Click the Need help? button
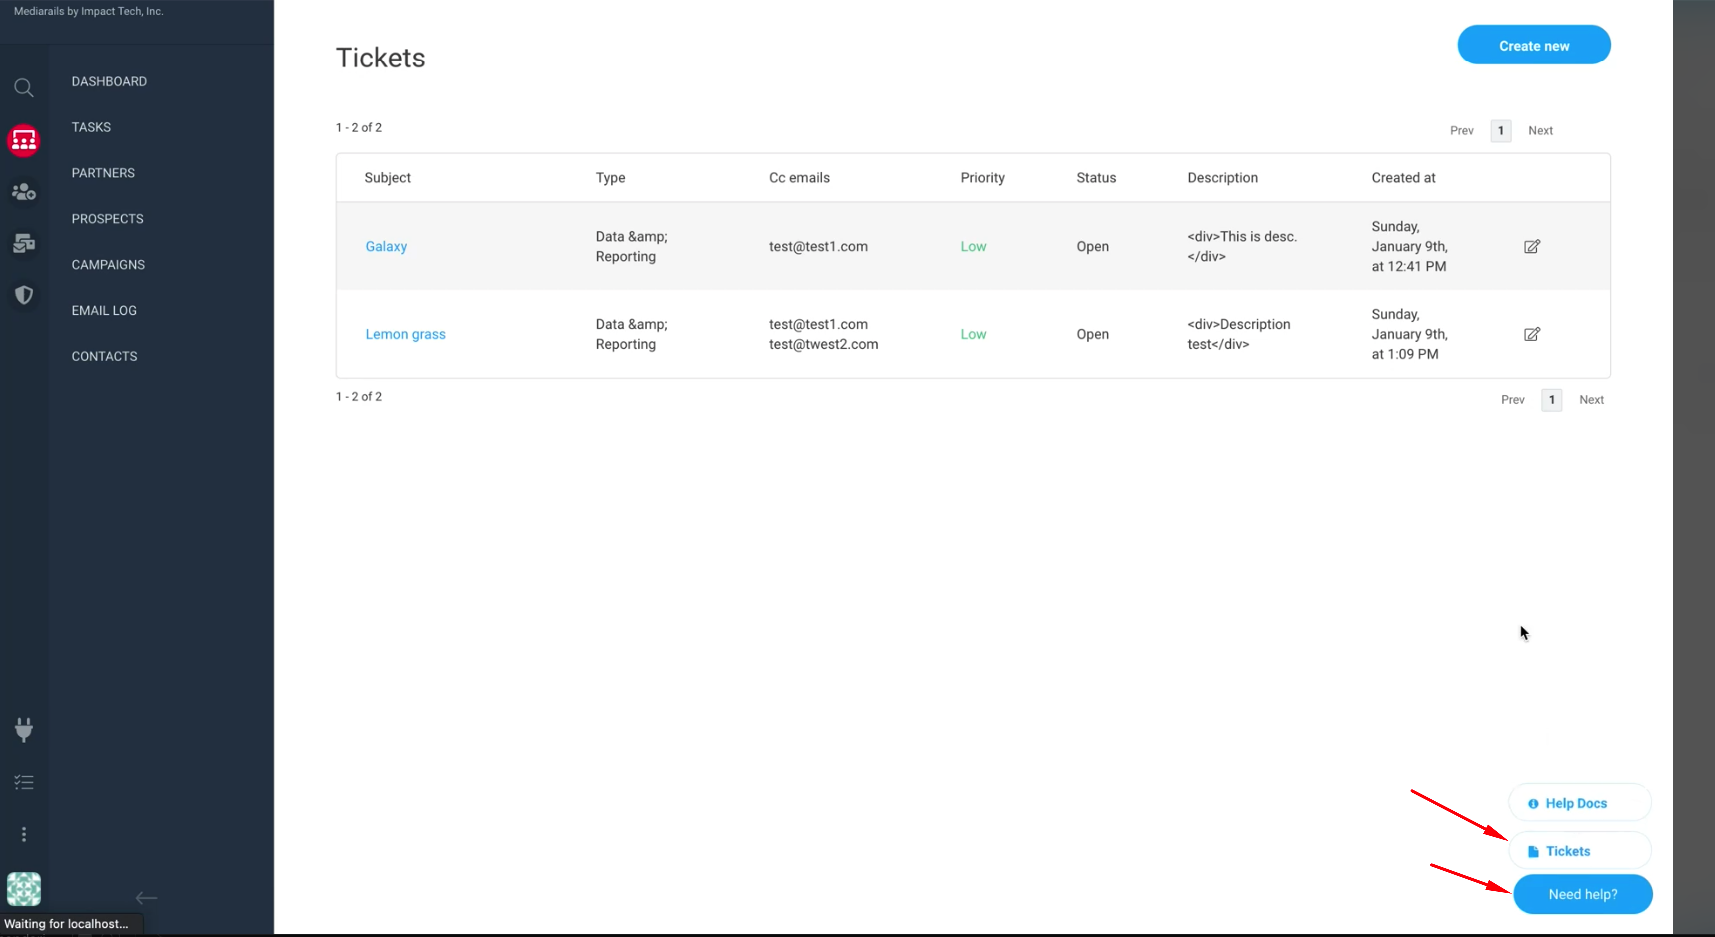The height and width of the screenshot is (937, 1715). (1582, 894)
